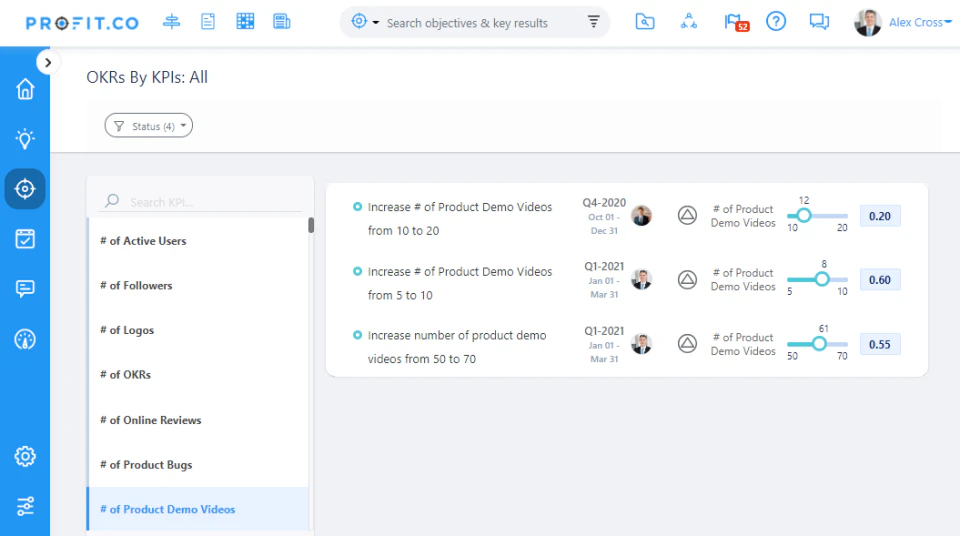Screen dimensions: 960x536
Task: Open the news report icon in top bar
Action: [x=282, y=22]
